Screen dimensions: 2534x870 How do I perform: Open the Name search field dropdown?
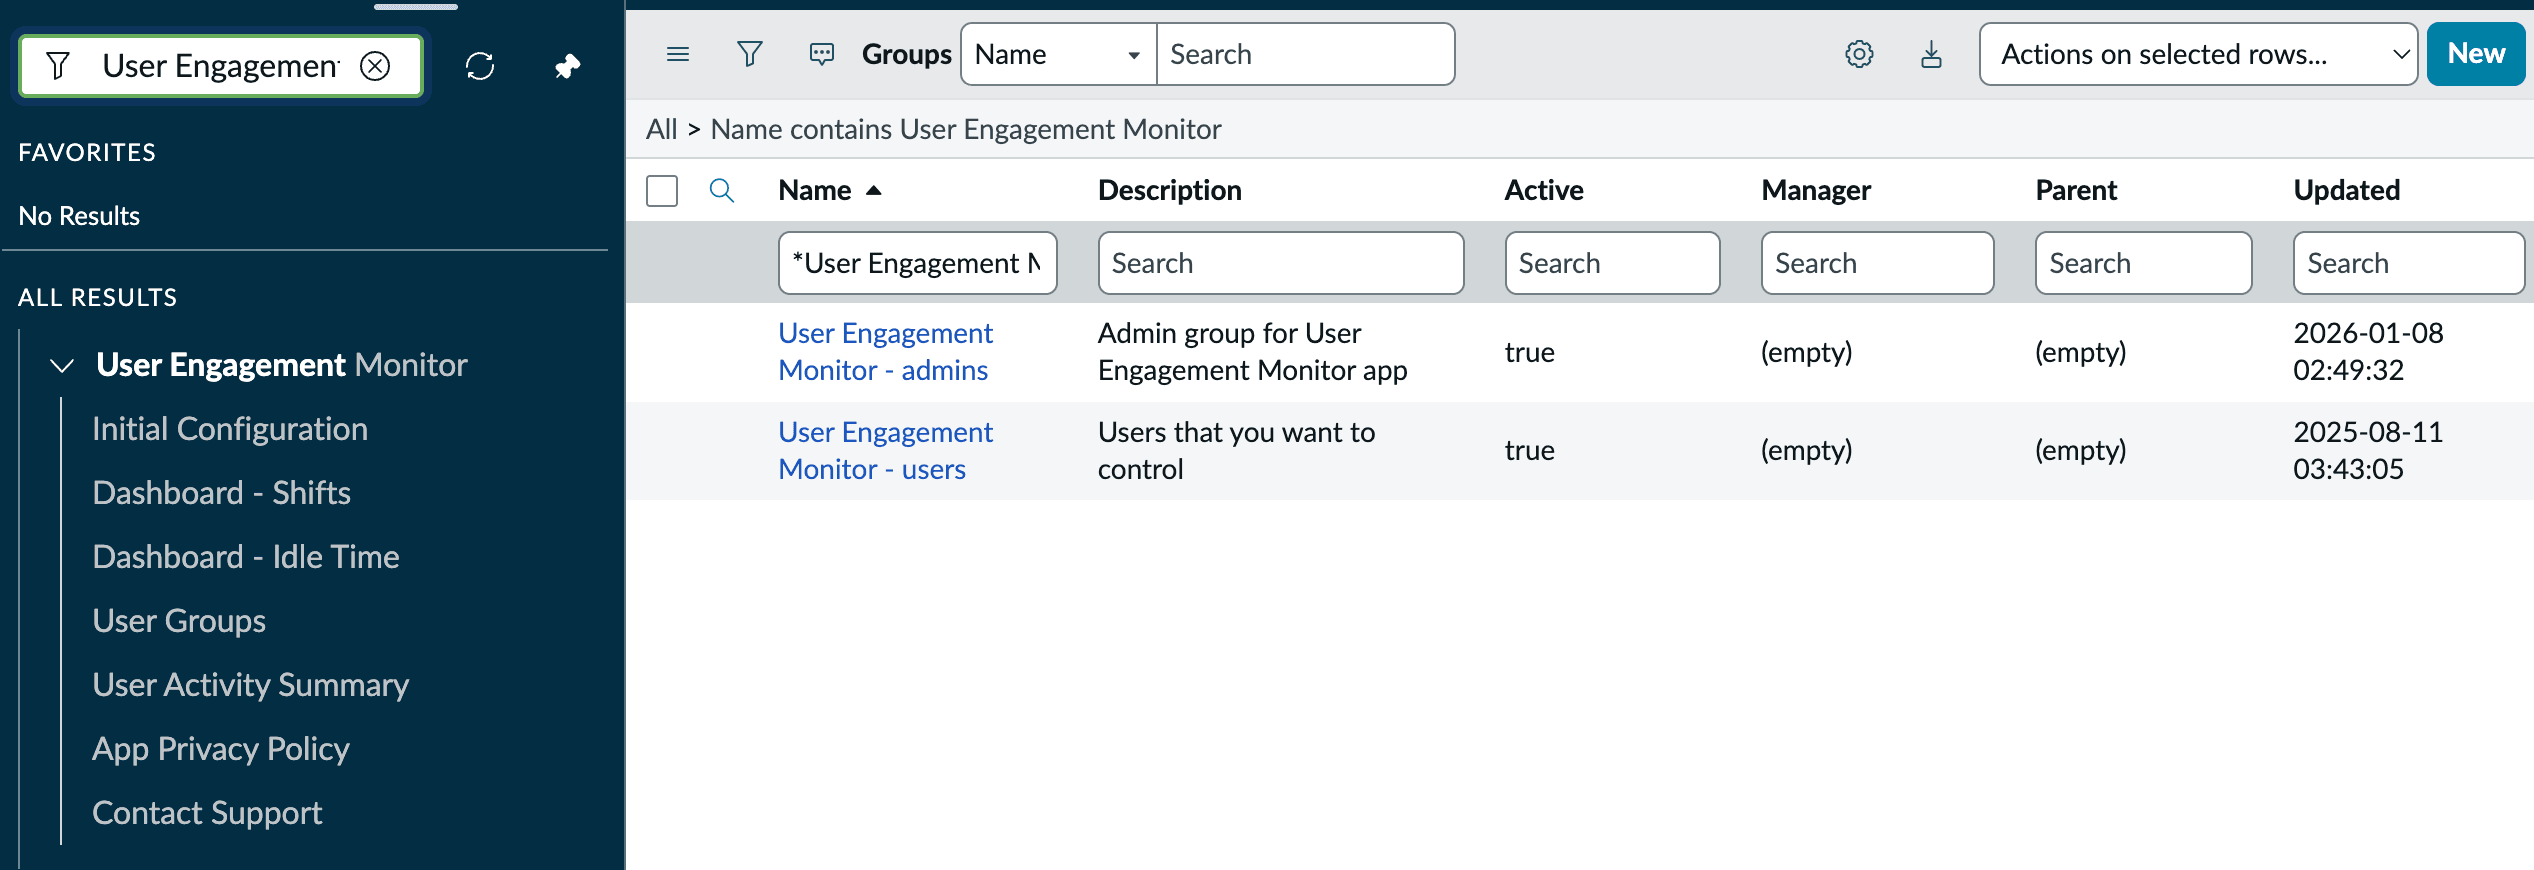tap(1058, 54)
